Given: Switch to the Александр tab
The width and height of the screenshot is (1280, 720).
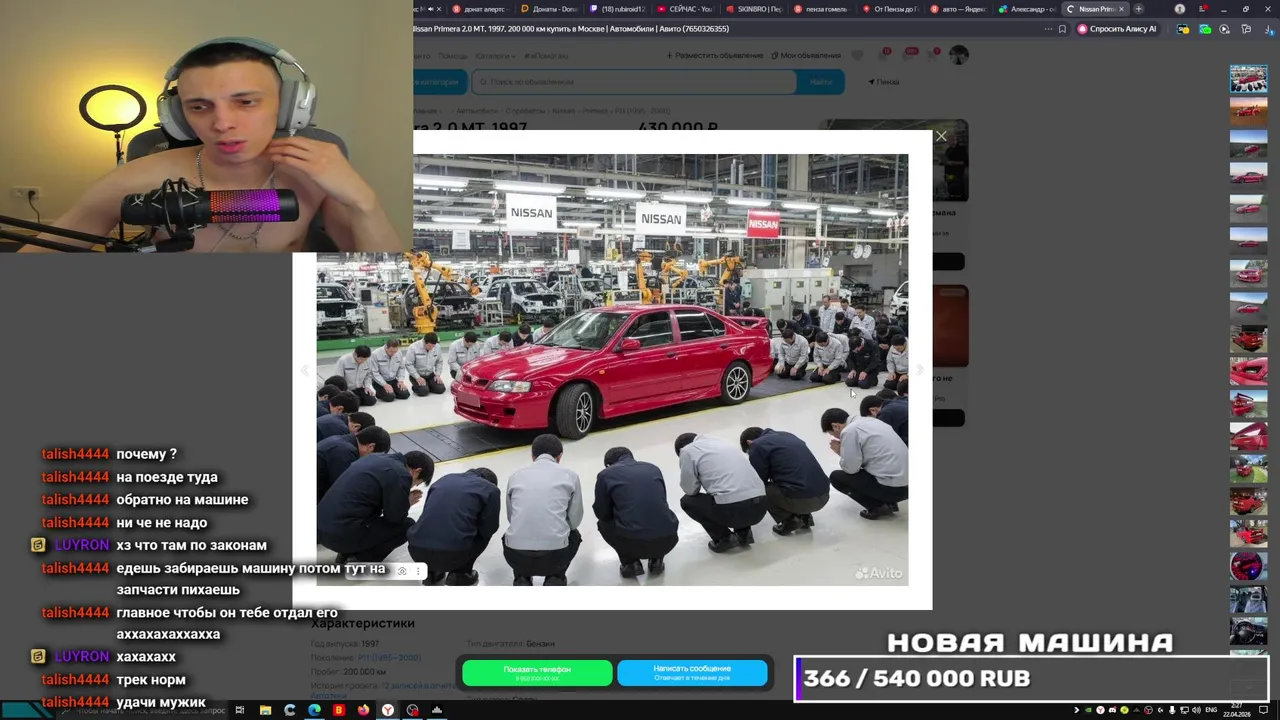Looking at the screenshot, I should (x=1027, y=9).
